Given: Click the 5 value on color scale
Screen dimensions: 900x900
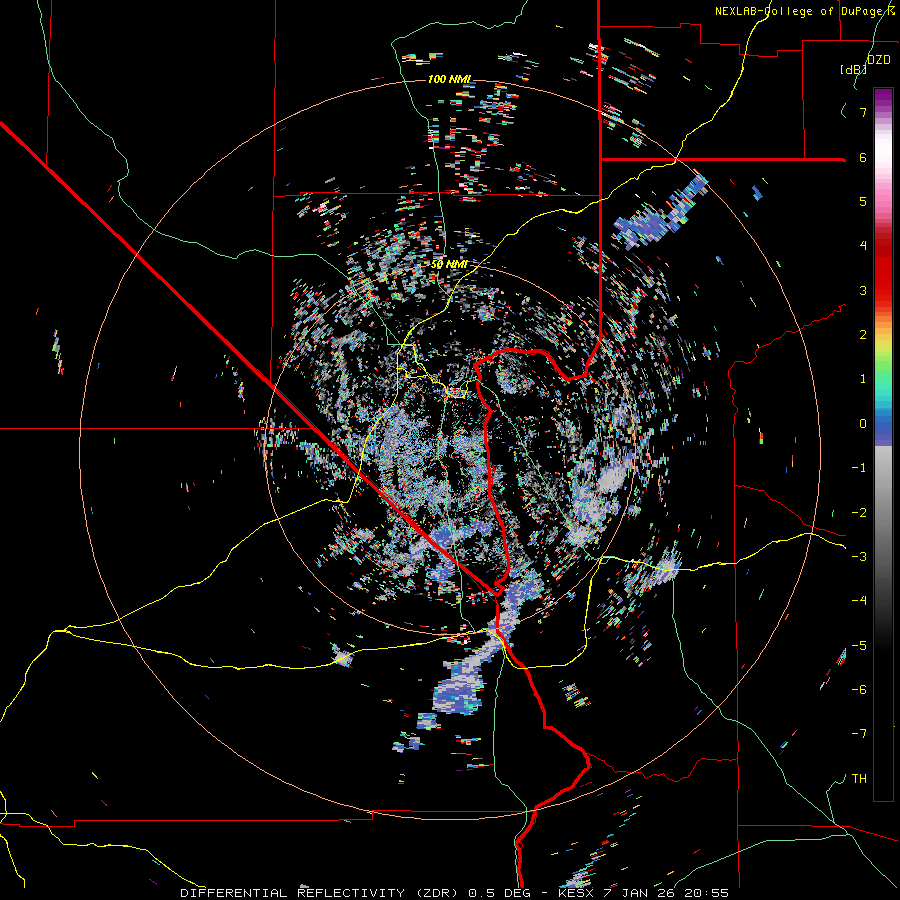Looking at the screenshot, I should [863, 201].
